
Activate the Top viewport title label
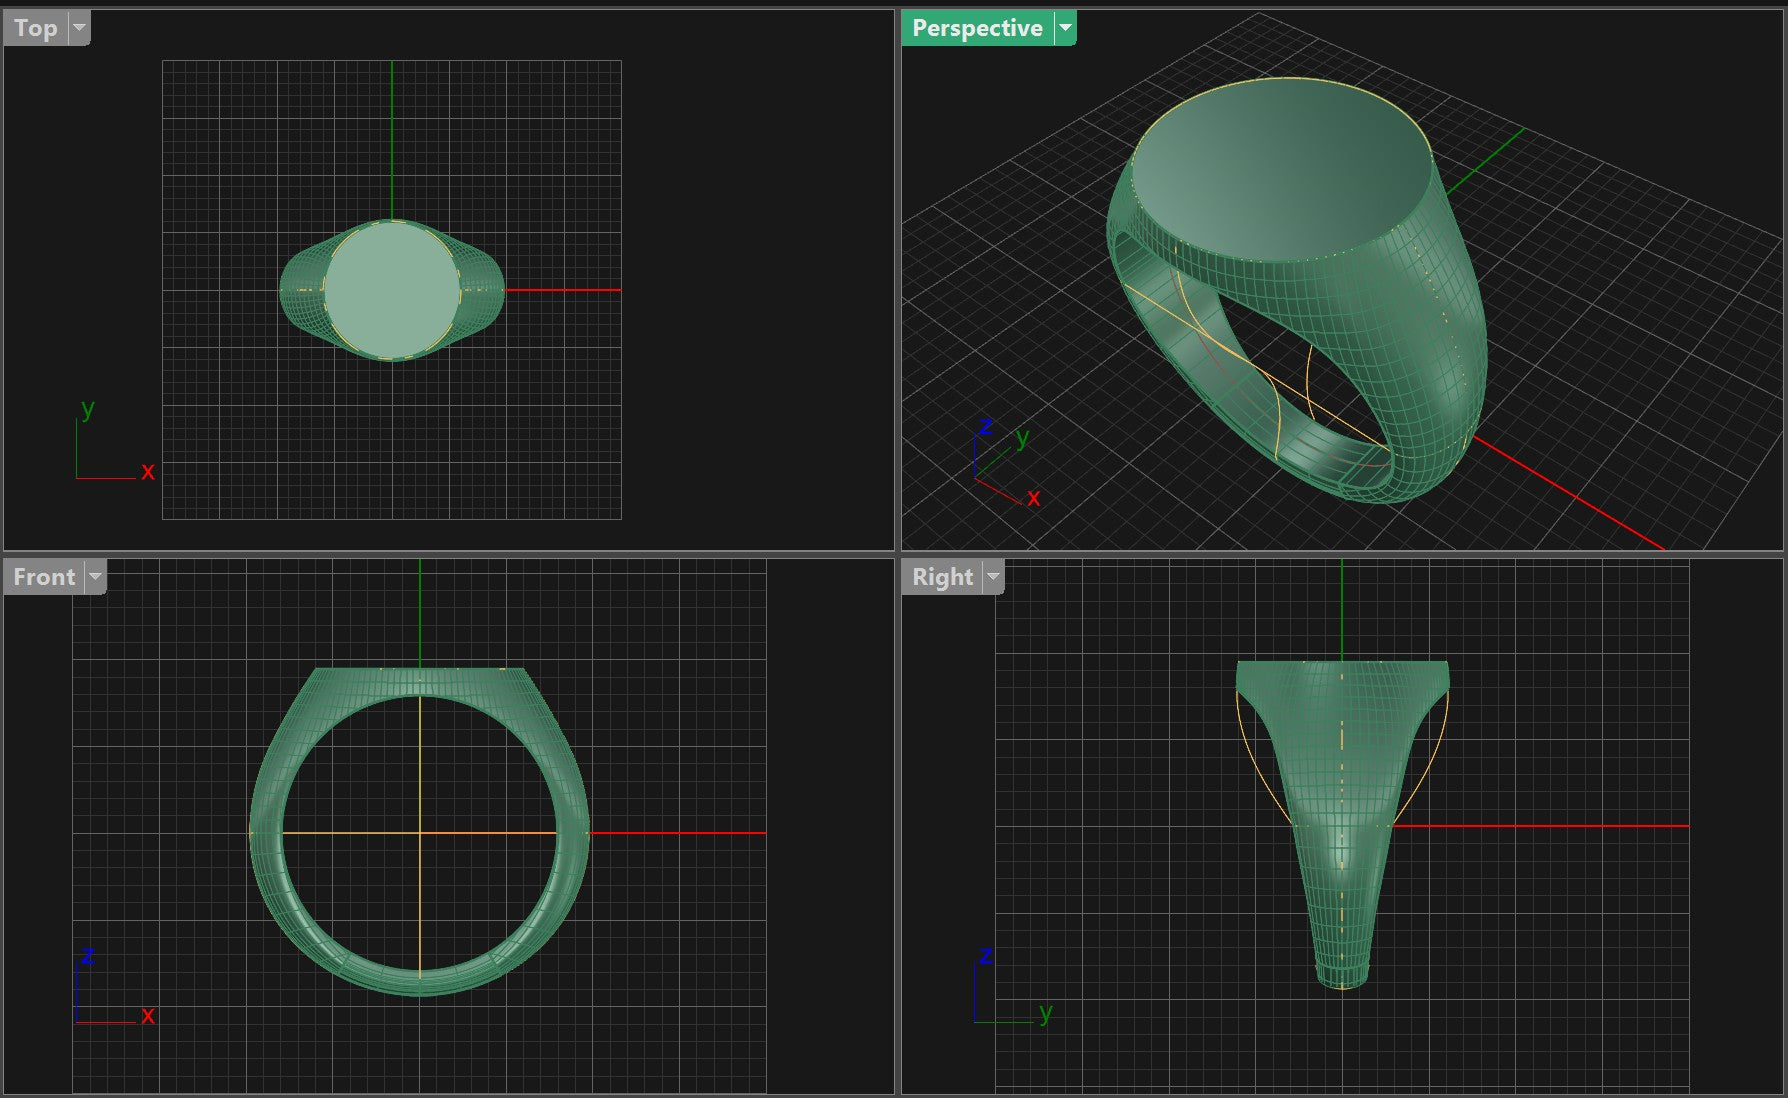[36, 29]
